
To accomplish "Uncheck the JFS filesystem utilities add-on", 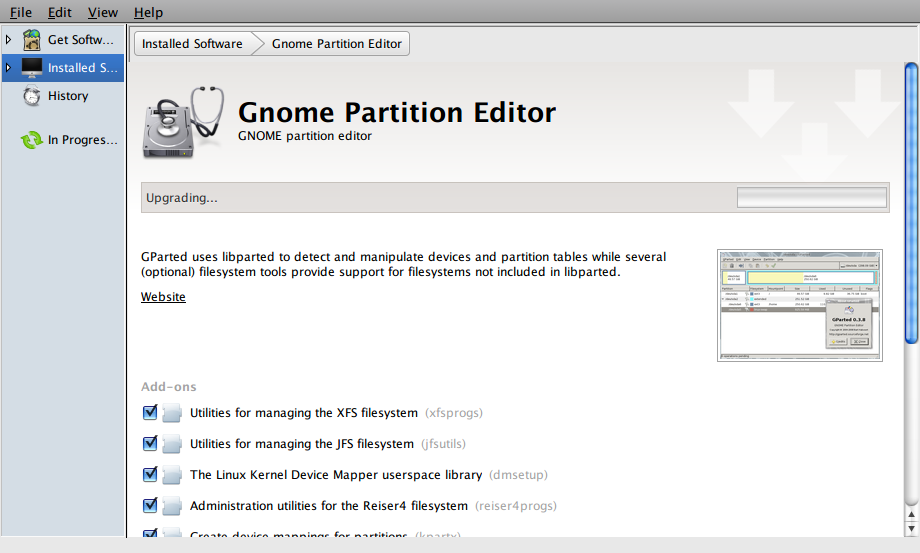I will (150, 443).
